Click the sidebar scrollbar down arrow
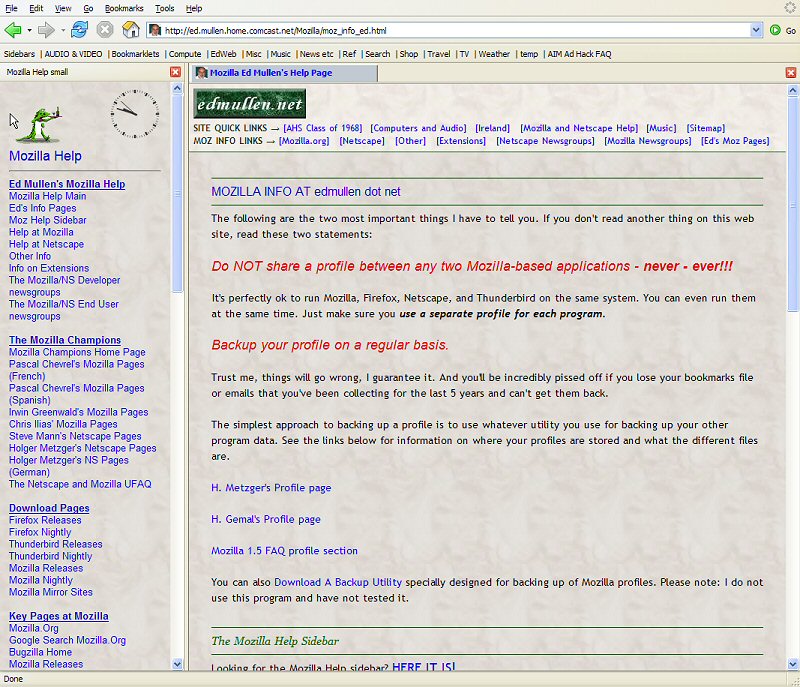 [x=178, y=663]
